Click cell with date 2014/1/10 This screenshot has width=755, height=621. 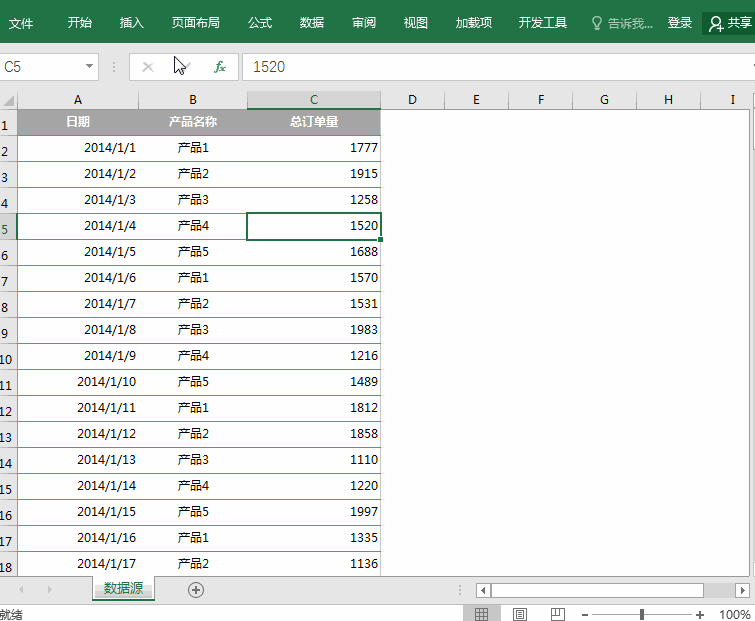pyautogui.click(x=78, y=382)
